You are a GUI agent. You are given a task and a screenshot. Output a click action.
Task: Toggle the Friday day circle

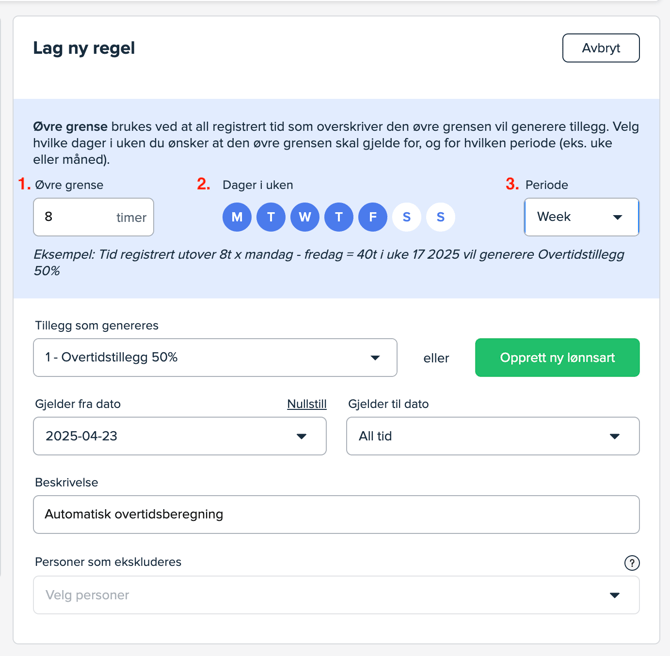(373, 217)
